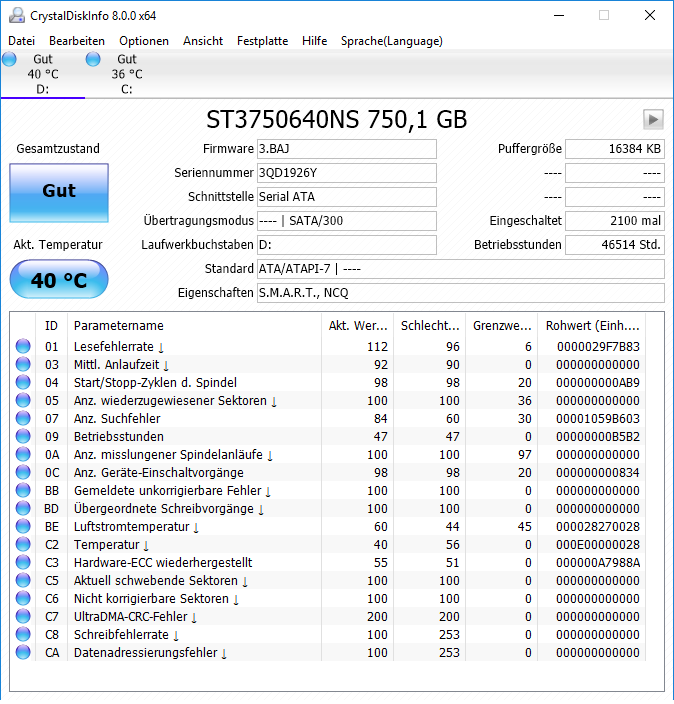The width and height of the screenshot is (674, 704).
Task: Click the blue Gut health status button
Action: pyautogui.click(x=59, y=193)
